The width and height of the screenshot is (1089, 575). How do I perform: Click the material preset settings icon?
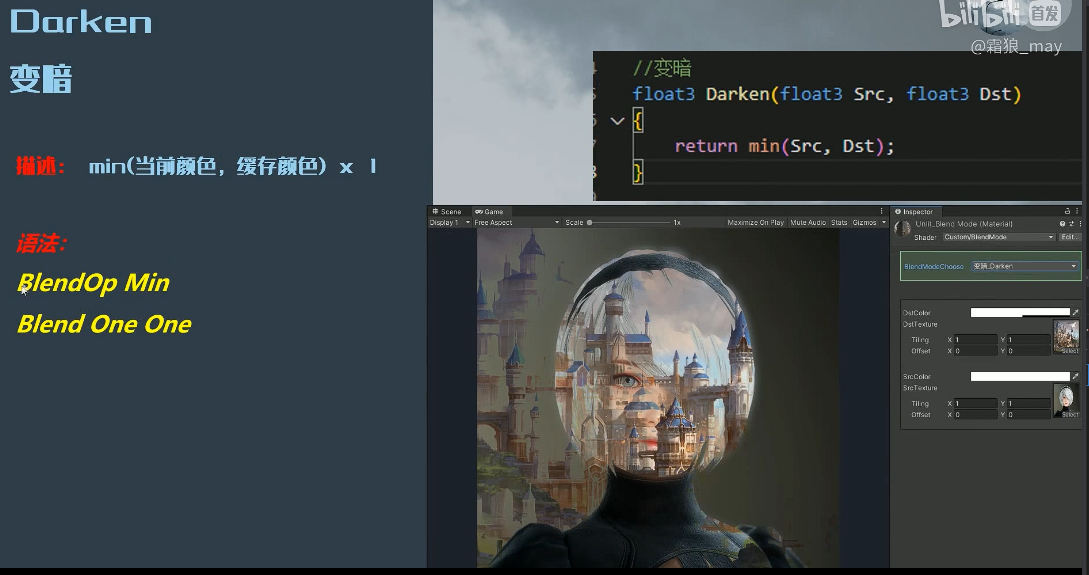point(1071,224)
